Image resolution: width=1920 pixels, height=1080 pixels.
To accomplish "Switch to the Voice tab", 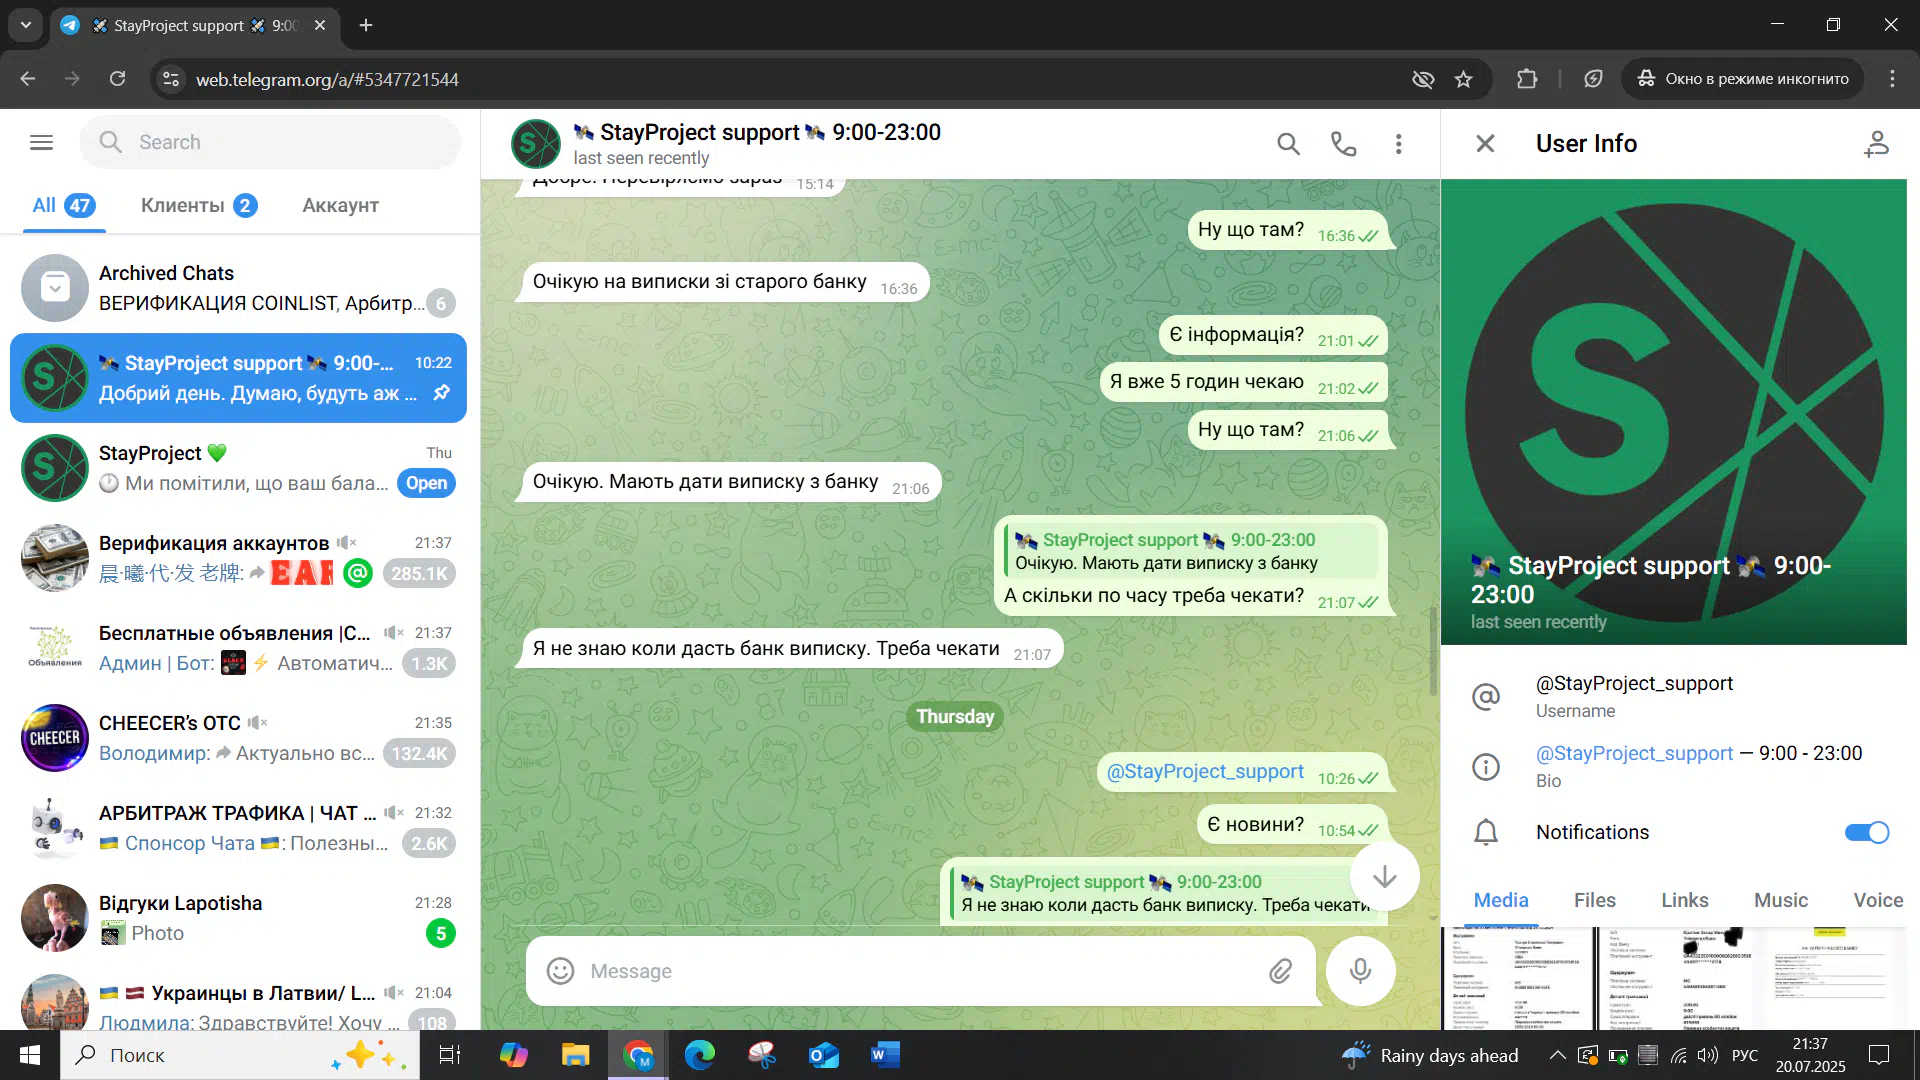I will (x=1877, y=900).
